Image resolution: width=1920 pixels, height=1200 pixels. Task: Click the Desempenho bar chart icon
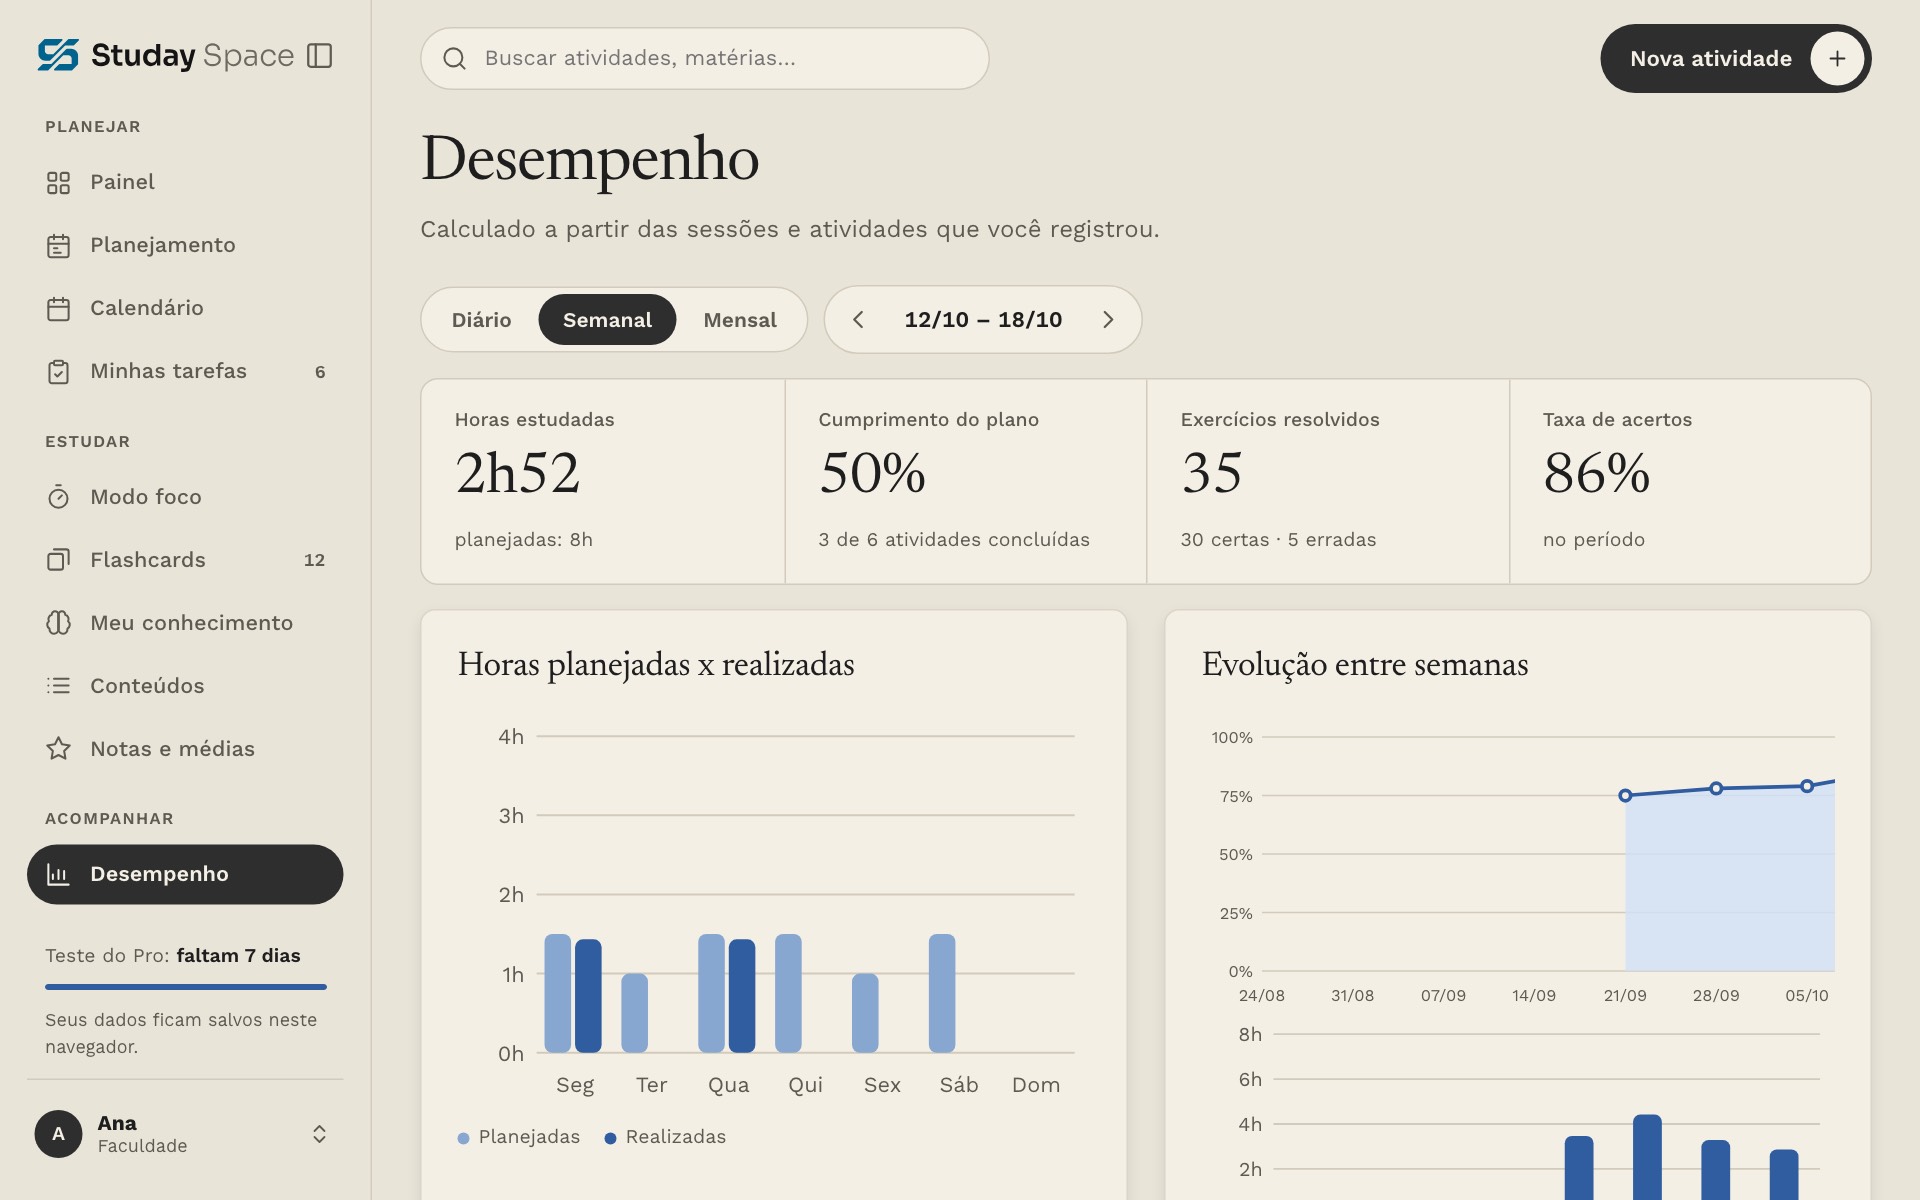pos(58,875)
